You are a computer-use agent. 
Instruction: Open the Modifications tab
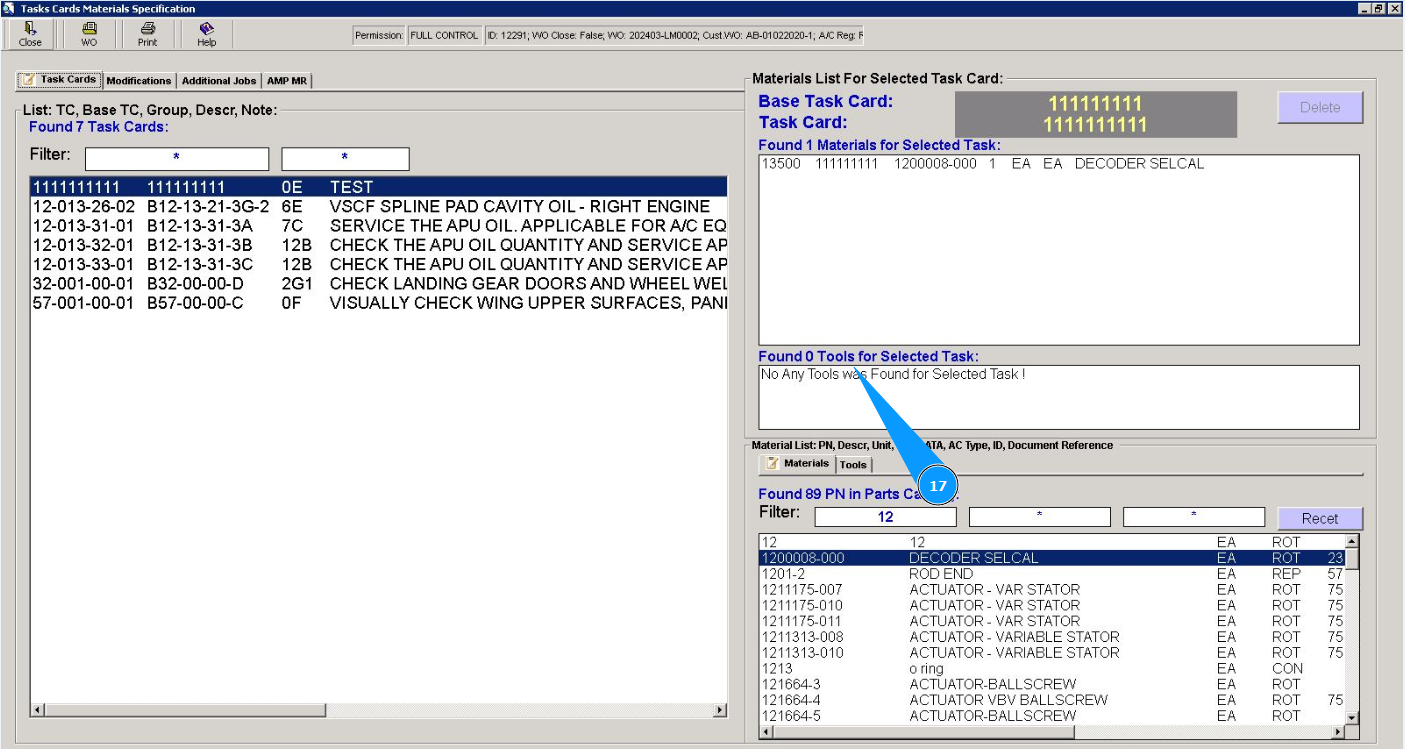pyautogui.click(x=139, y=81)
